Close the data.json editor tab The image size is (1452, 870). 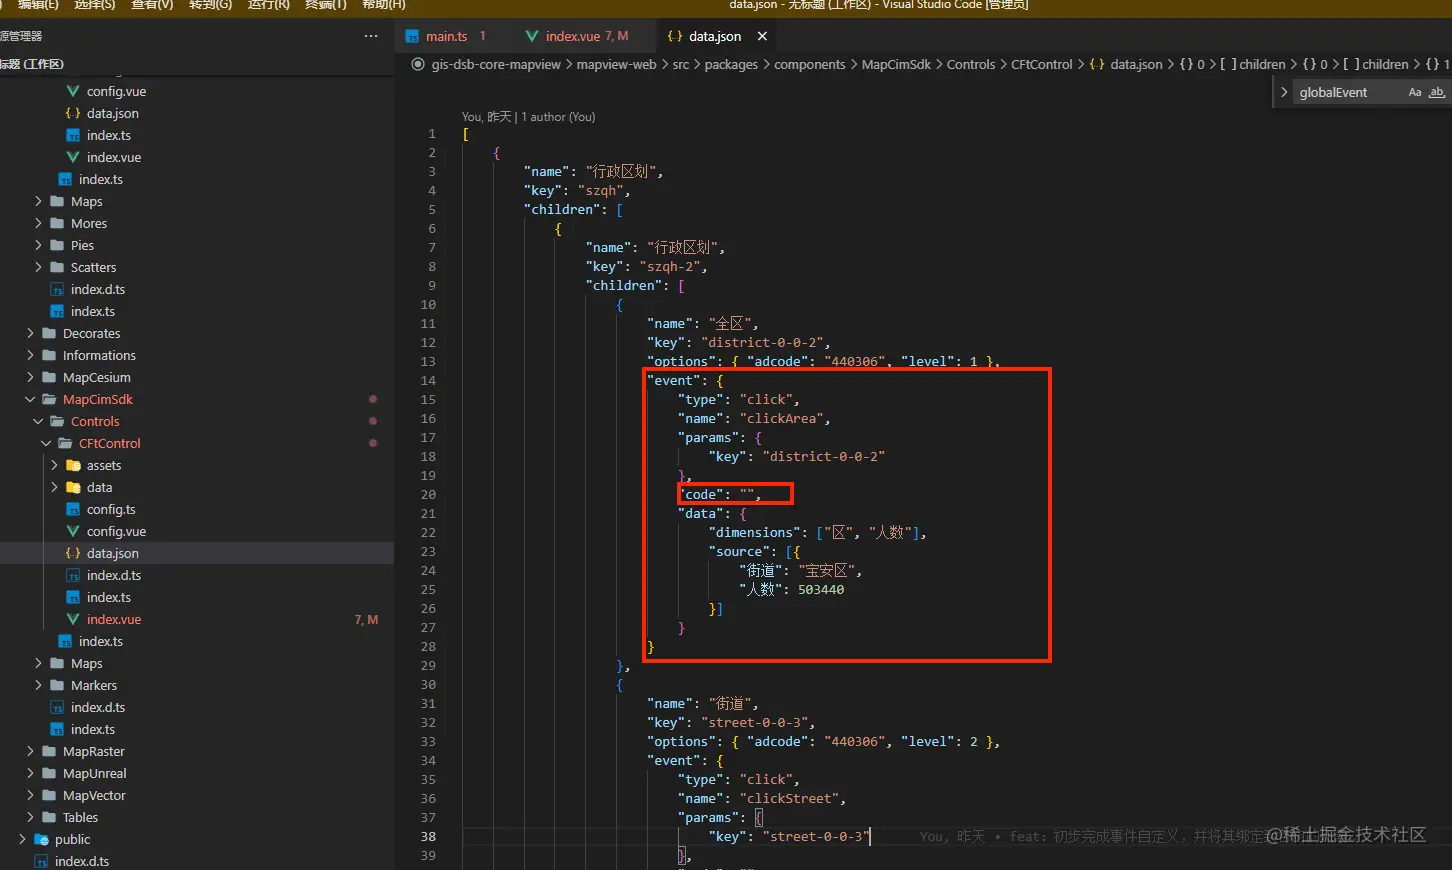point(762,36)
